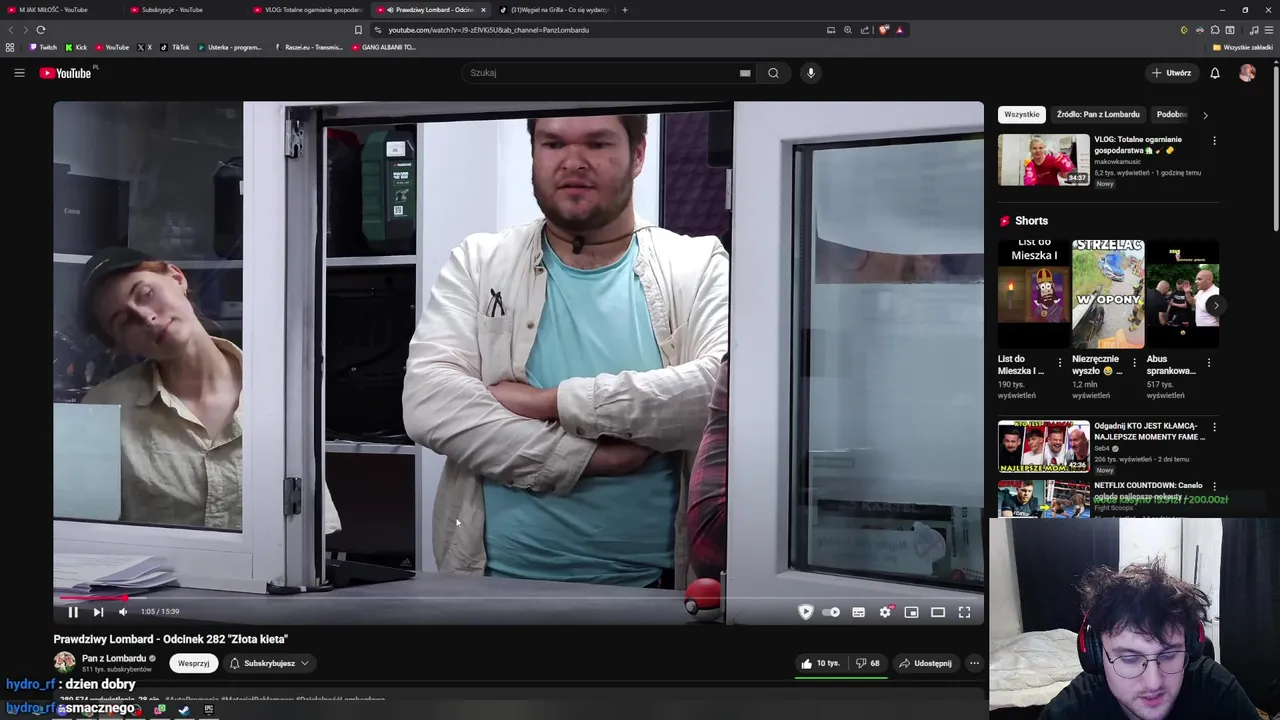Screen dimensions: 1280x720
Task: Open the Pan z Lombardu channel avatar
Action: pyautogui.click(x=64, y=662)
